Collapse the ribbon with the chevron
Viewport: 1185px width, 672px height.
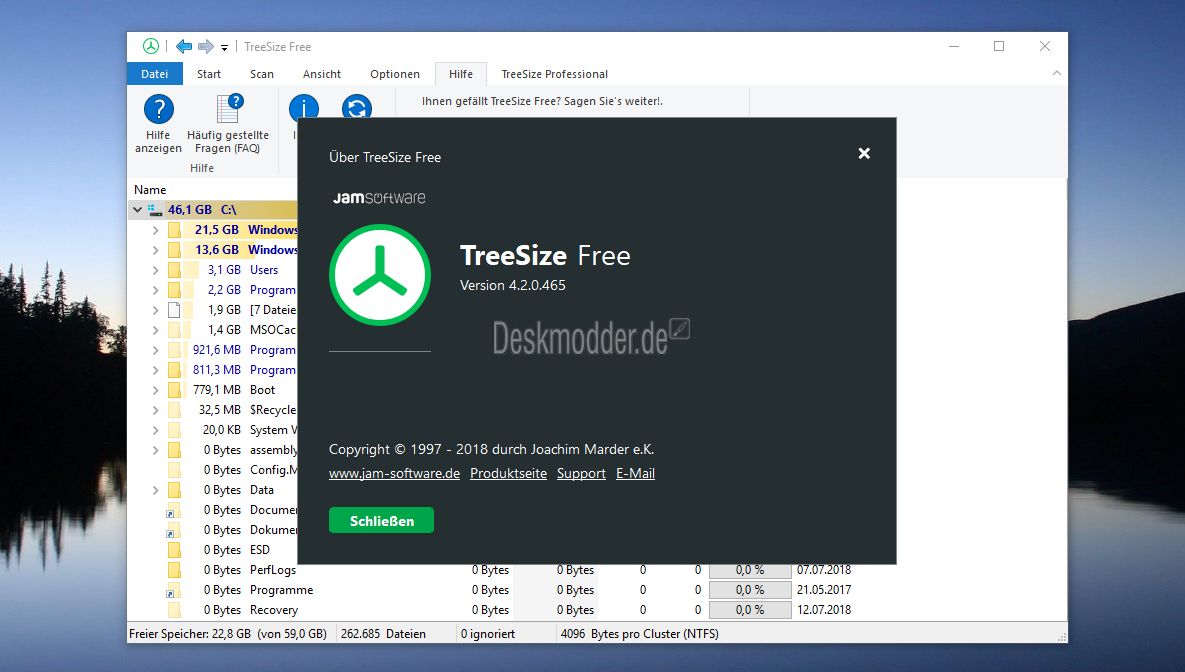click(x=1057, y=73)
